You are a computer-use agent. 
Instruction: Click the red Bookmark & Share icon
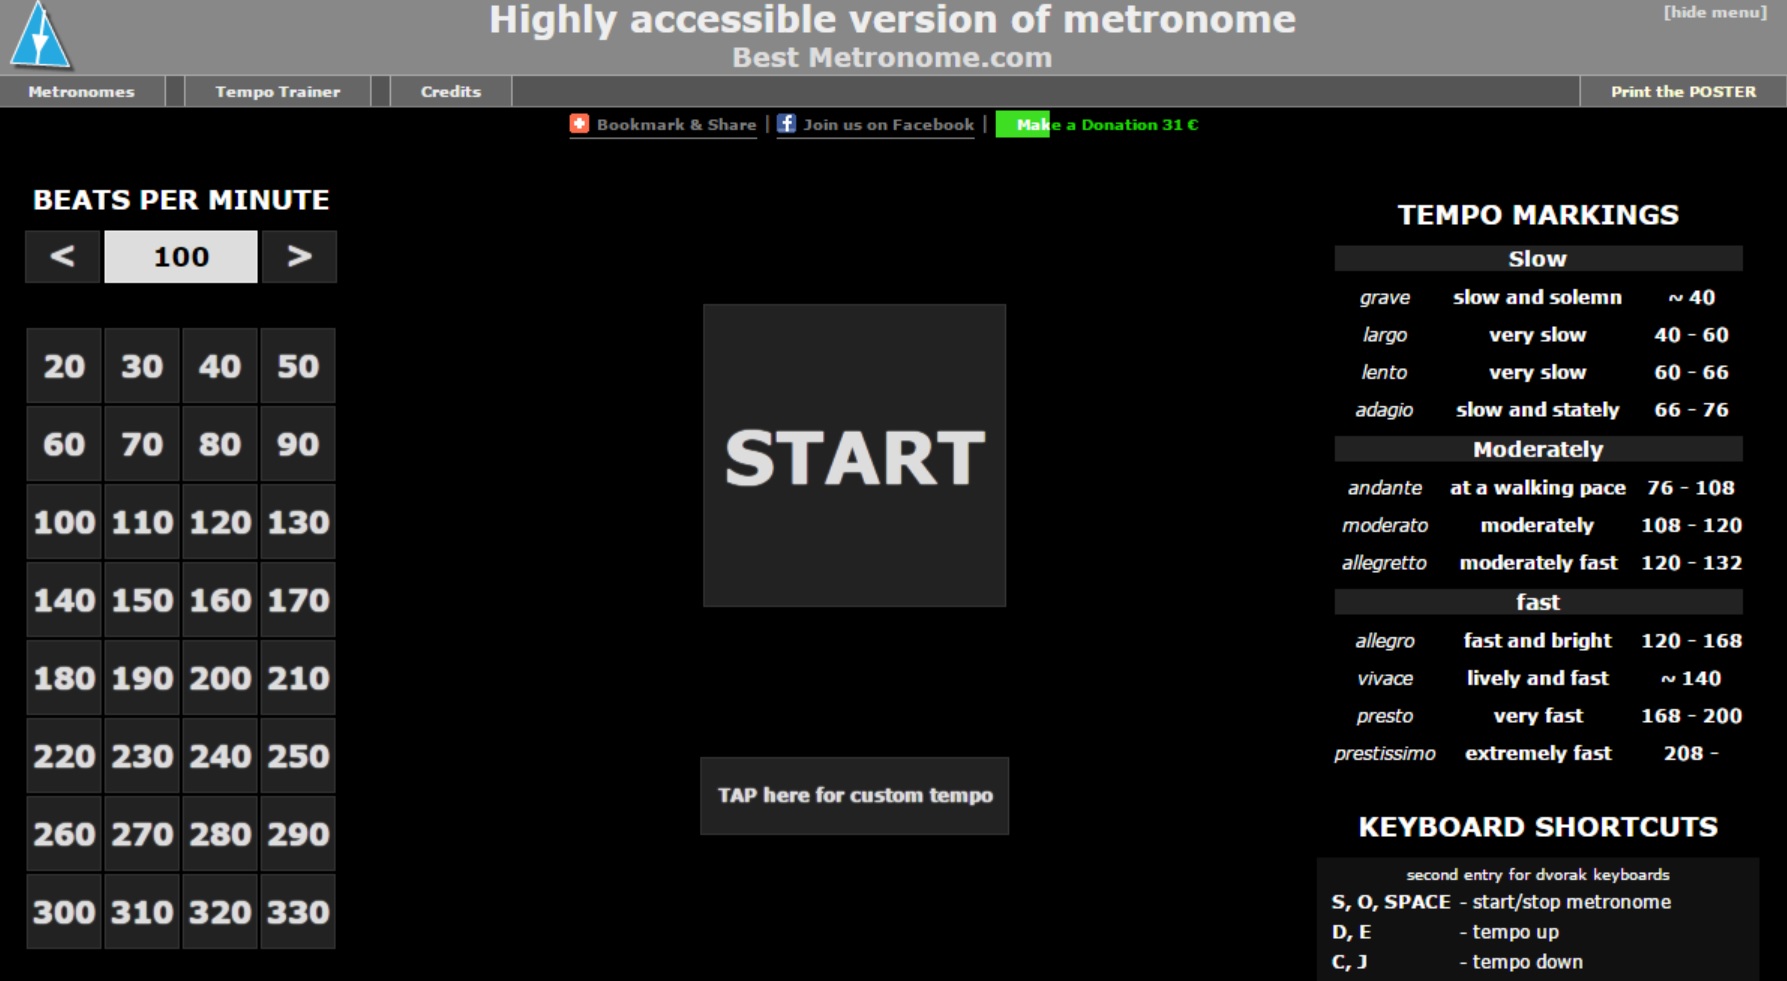(x=579, y=124)
